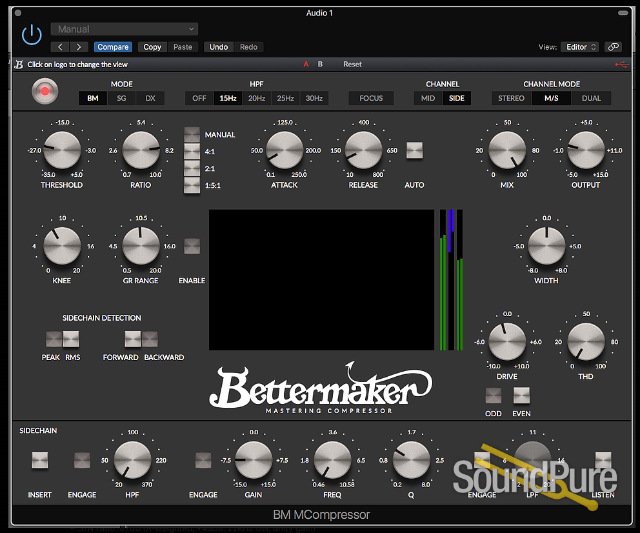Viewport: 640px width, 533px height.
Task: Select the 2:1 ratio switch
Action: point(192,168)
